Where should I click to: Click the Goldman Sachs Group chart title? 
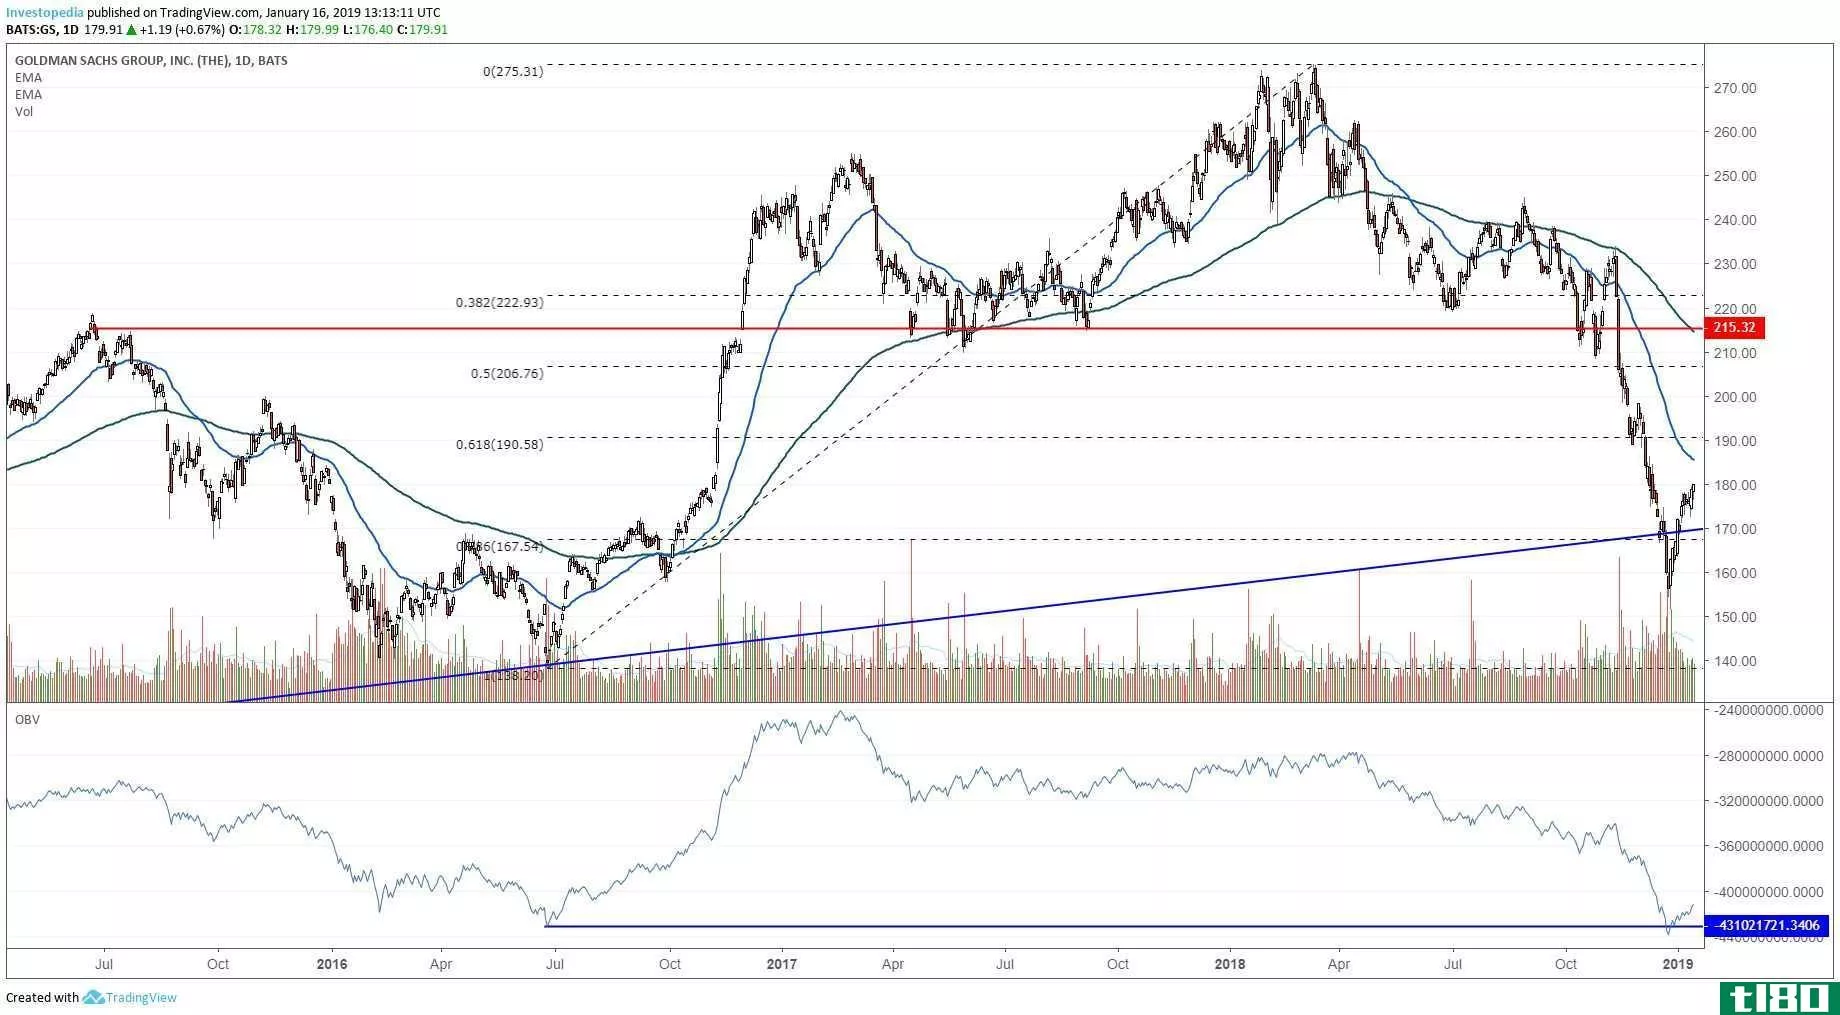click(x=151, y=60)
